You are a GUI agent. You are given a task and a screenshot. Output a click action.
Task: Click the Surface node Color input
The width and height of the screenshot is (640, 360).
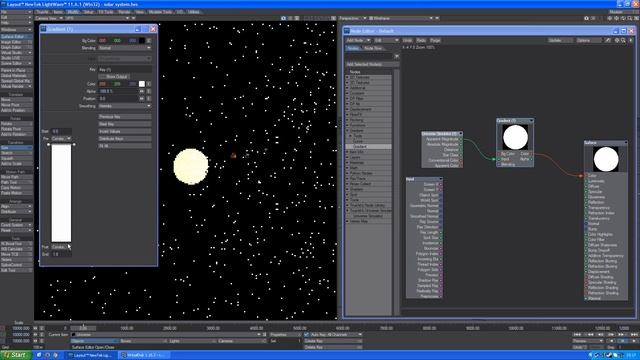(x=586, y=176)
